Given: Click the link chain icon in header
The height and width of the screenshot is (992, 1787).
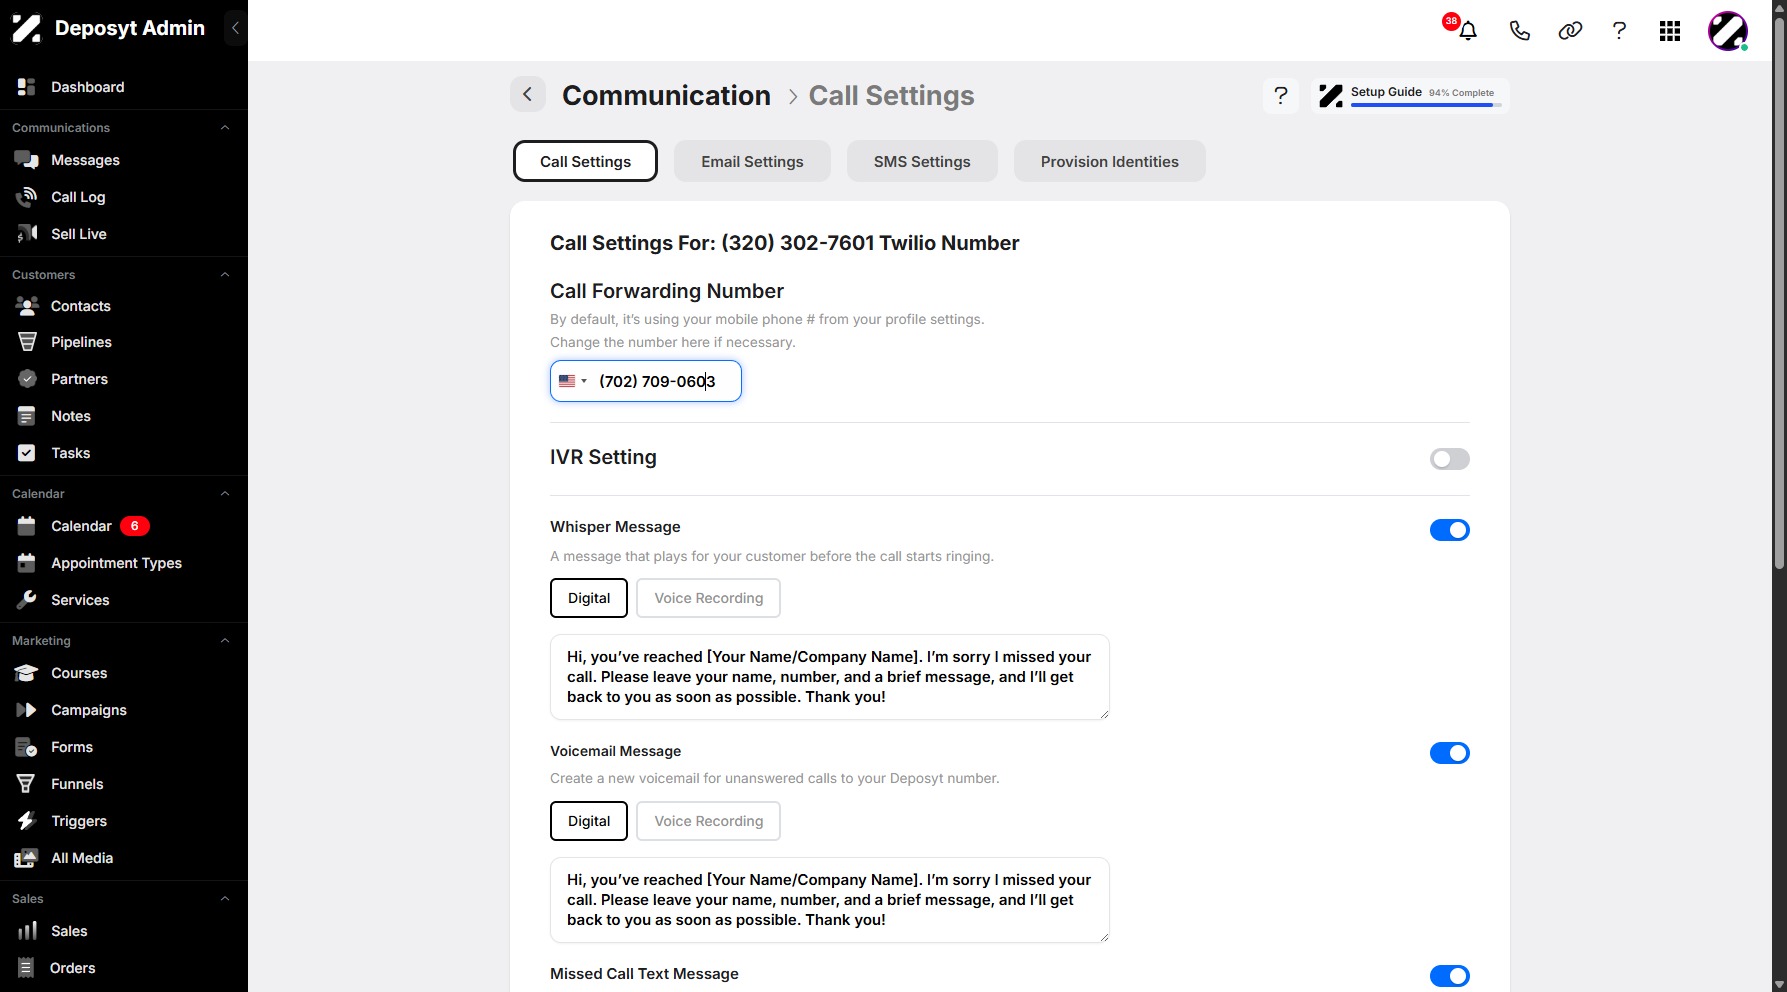Looking at the screenshot, I should [x=1570, y=31].
